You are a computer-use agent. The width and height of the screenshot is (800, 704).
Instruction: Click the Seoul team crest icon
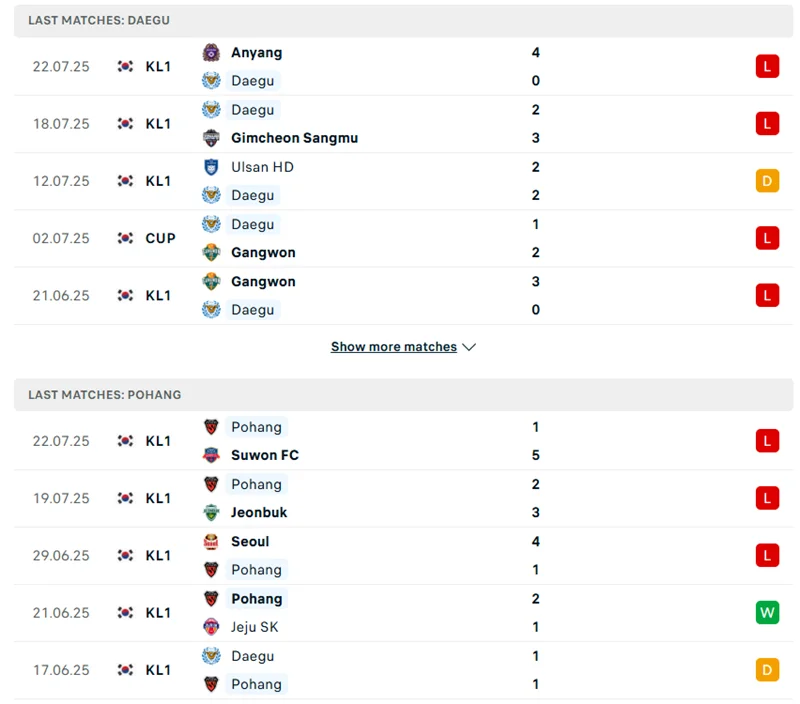(x=211, y=542)
